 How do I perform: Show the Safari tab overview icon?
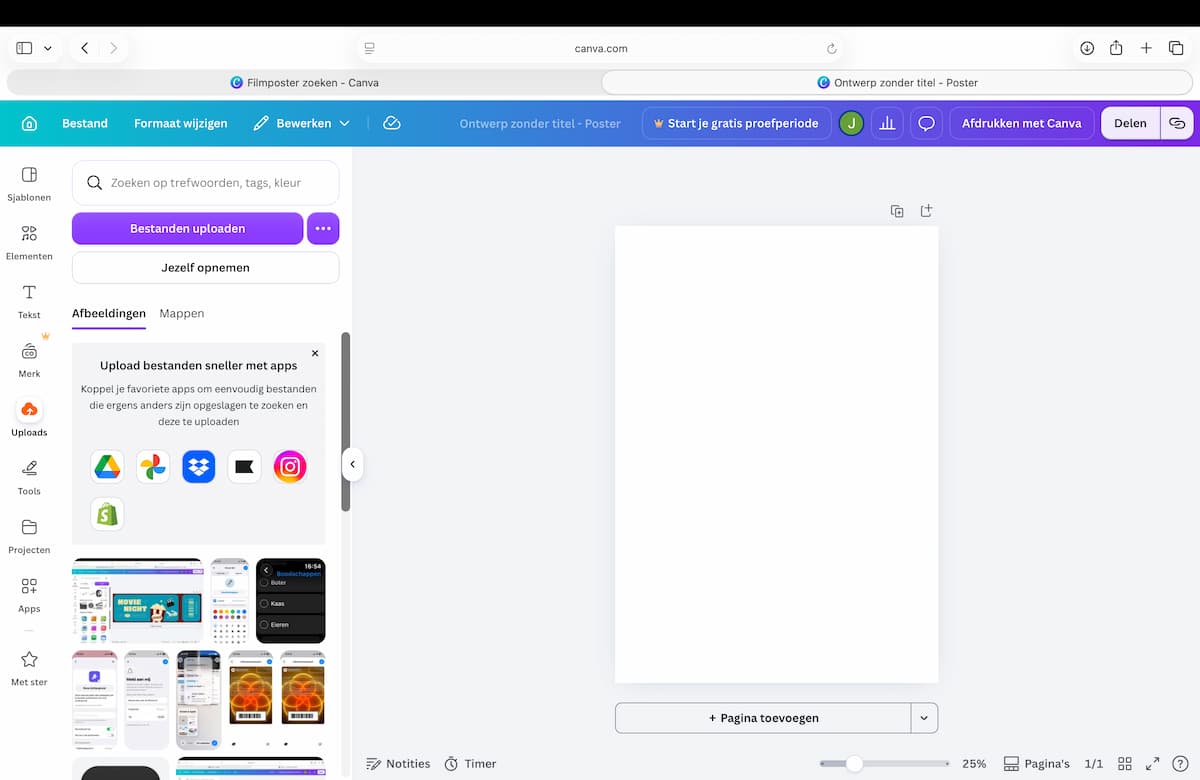tap(1176, 48)
